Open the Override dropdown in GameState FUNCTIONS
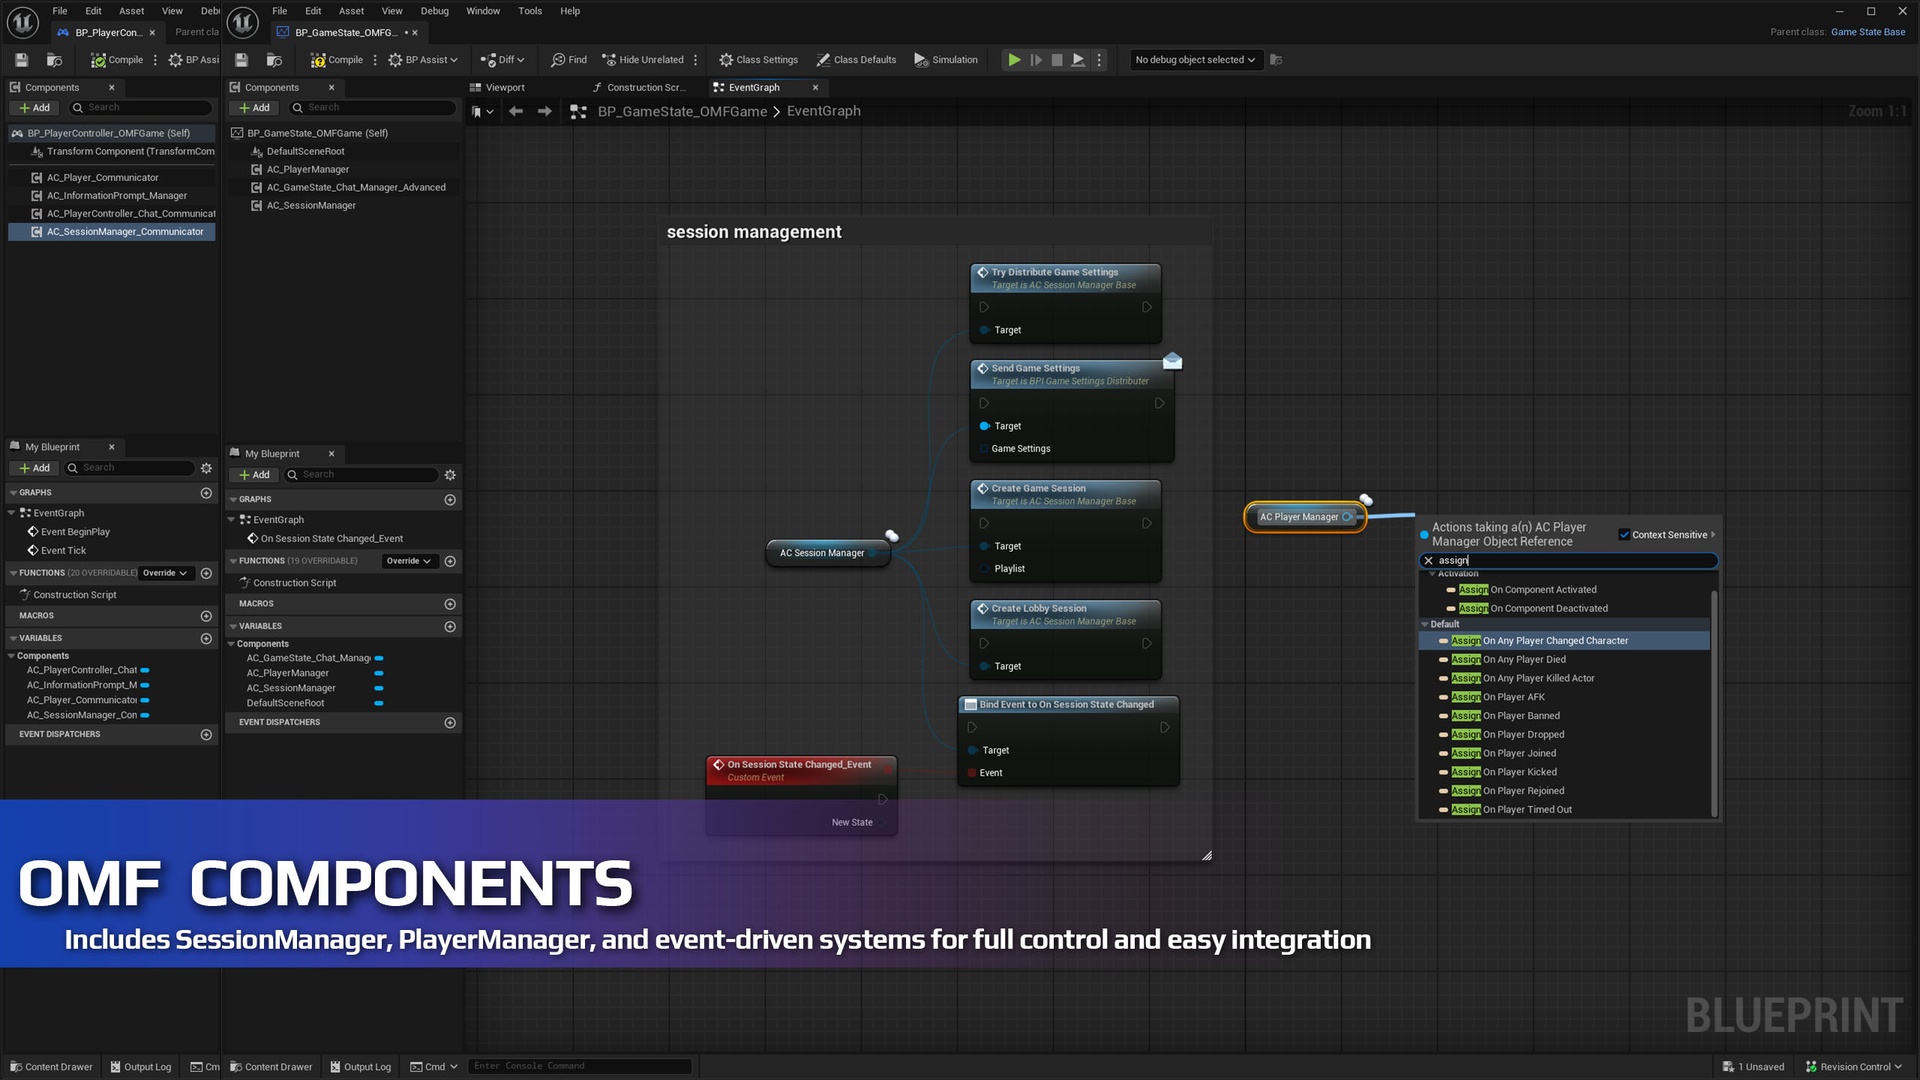1920x1080 pixels. (x=408, y=562)
